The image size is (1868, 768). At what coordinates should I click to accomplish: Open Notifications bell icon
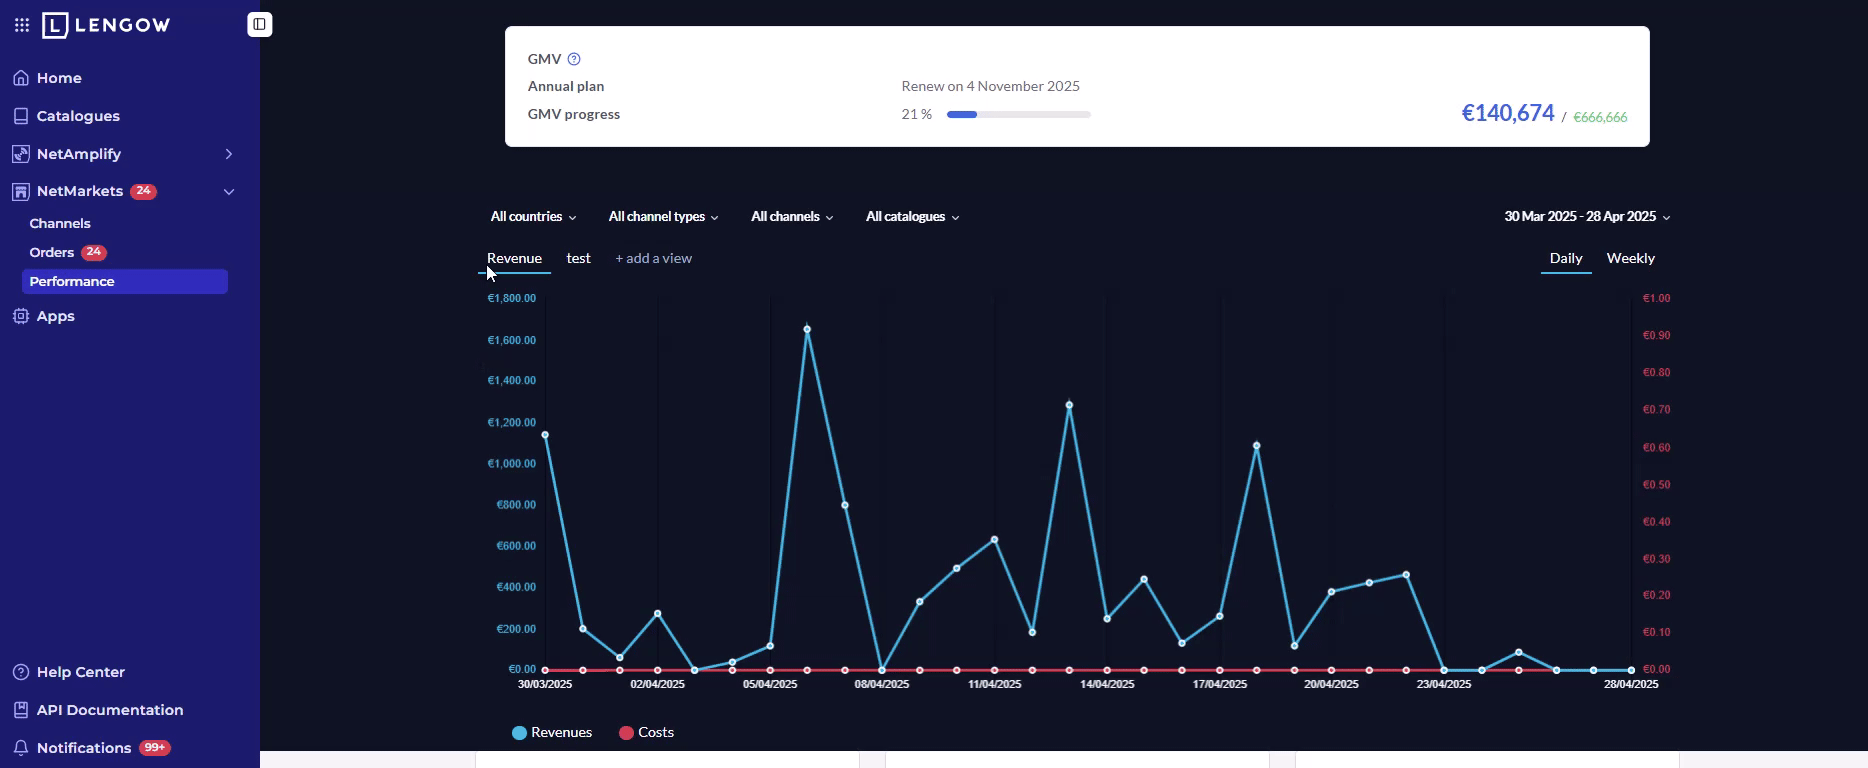[x=21, y=748]
